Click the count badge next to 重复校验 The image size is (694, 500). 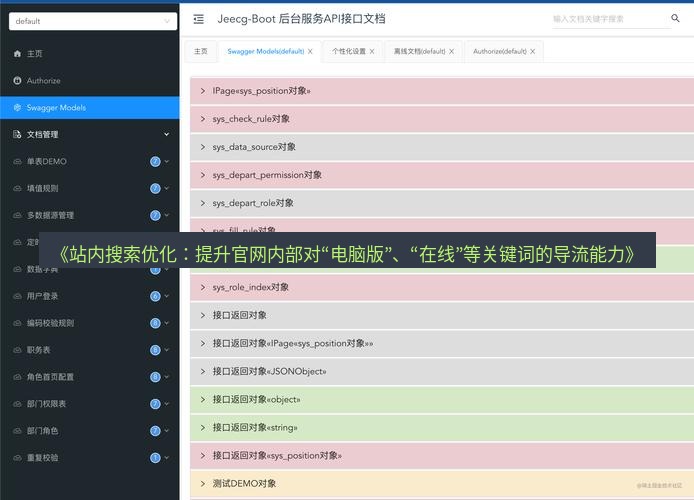tap(155, 458)
